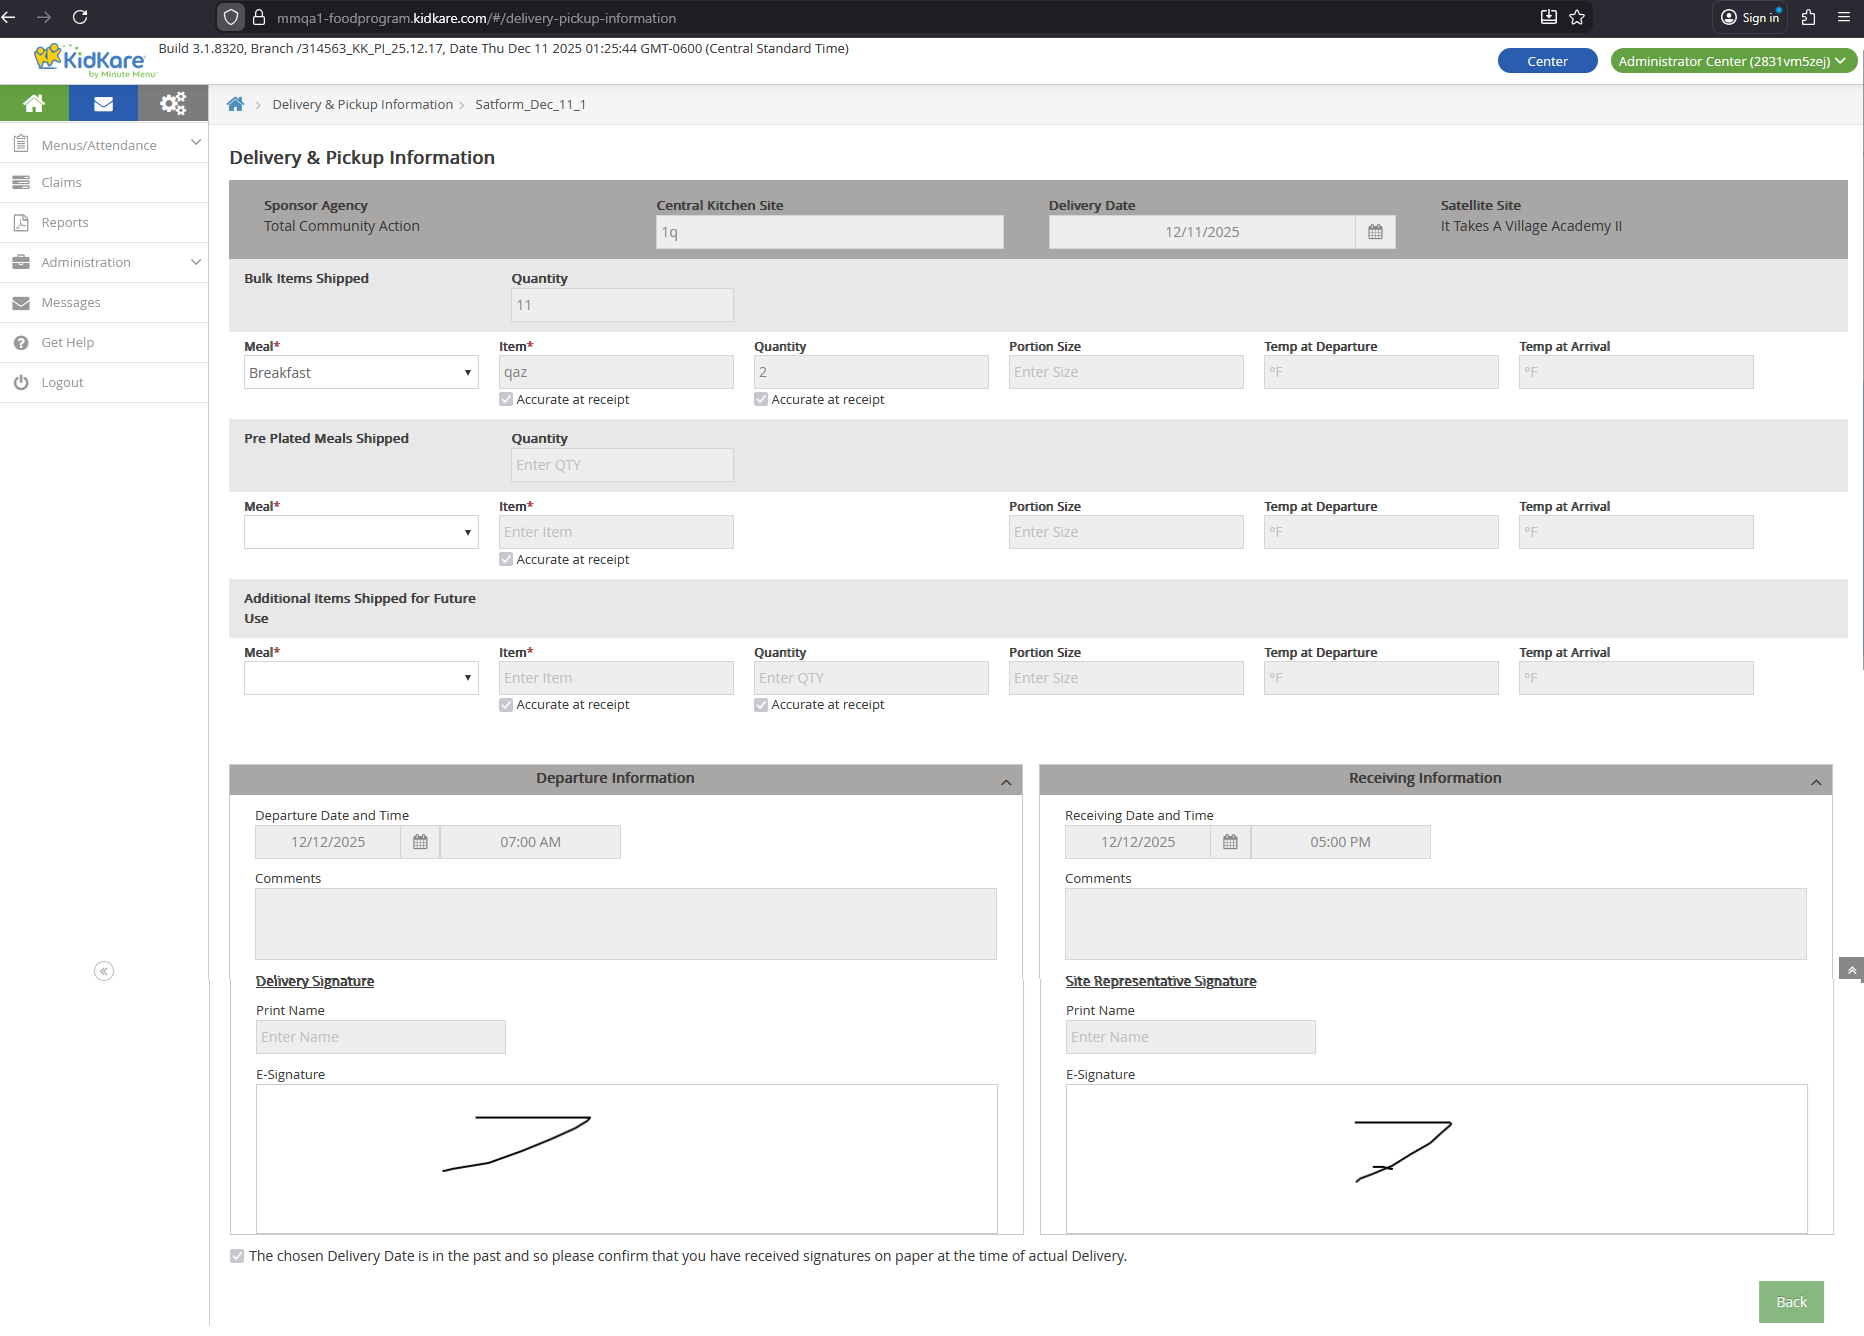Open the Receiving Date calendar icon

pos(1230,842)
